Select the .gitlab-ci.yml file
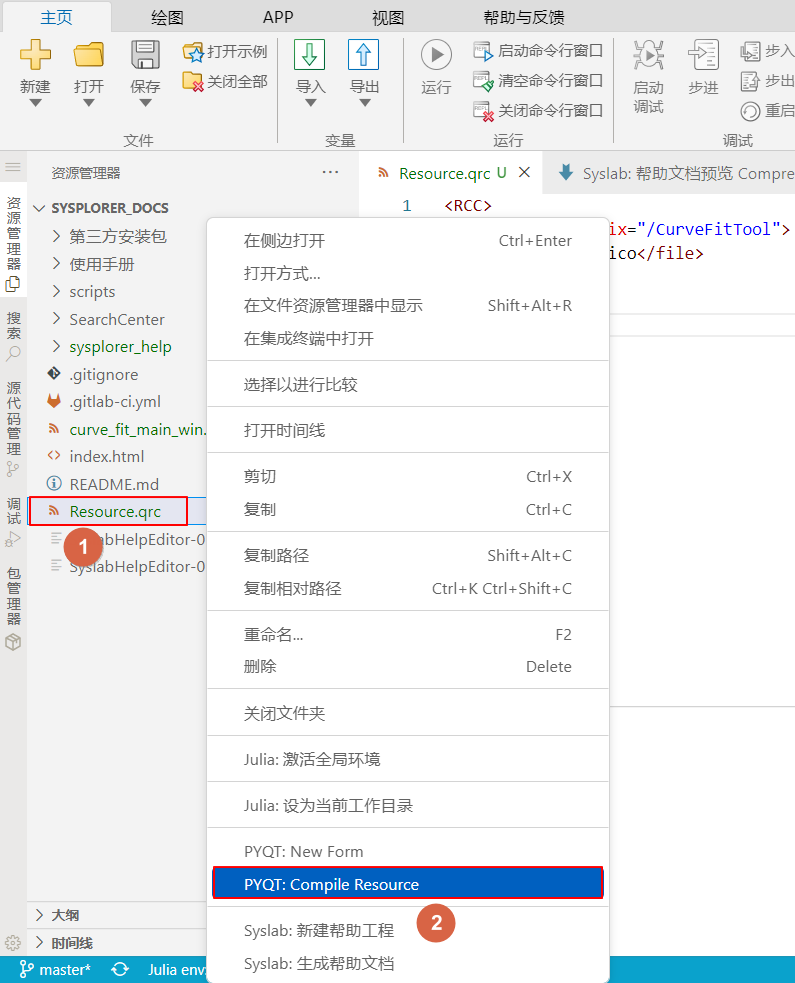Image resolution: width=795 pixels, height=983 pixels. pos(117,402)
